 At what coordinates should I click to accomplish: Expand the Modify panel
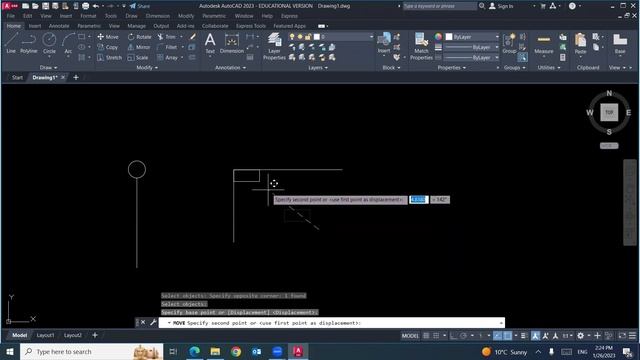[x=147, y=68]
